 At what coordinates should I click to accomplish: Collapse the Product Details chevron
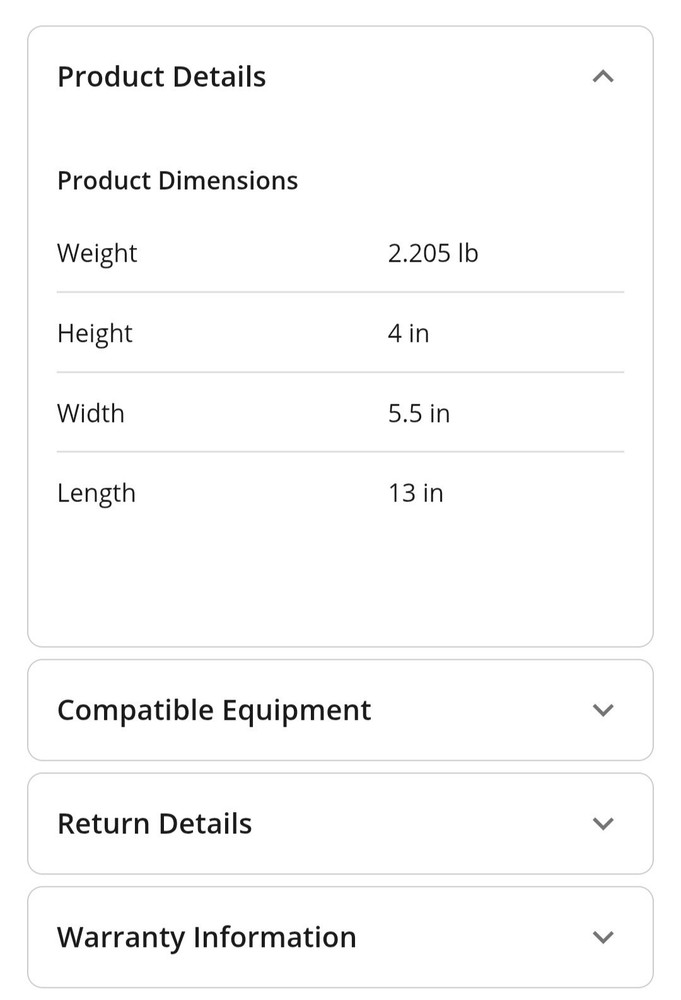tap(602, 77)
